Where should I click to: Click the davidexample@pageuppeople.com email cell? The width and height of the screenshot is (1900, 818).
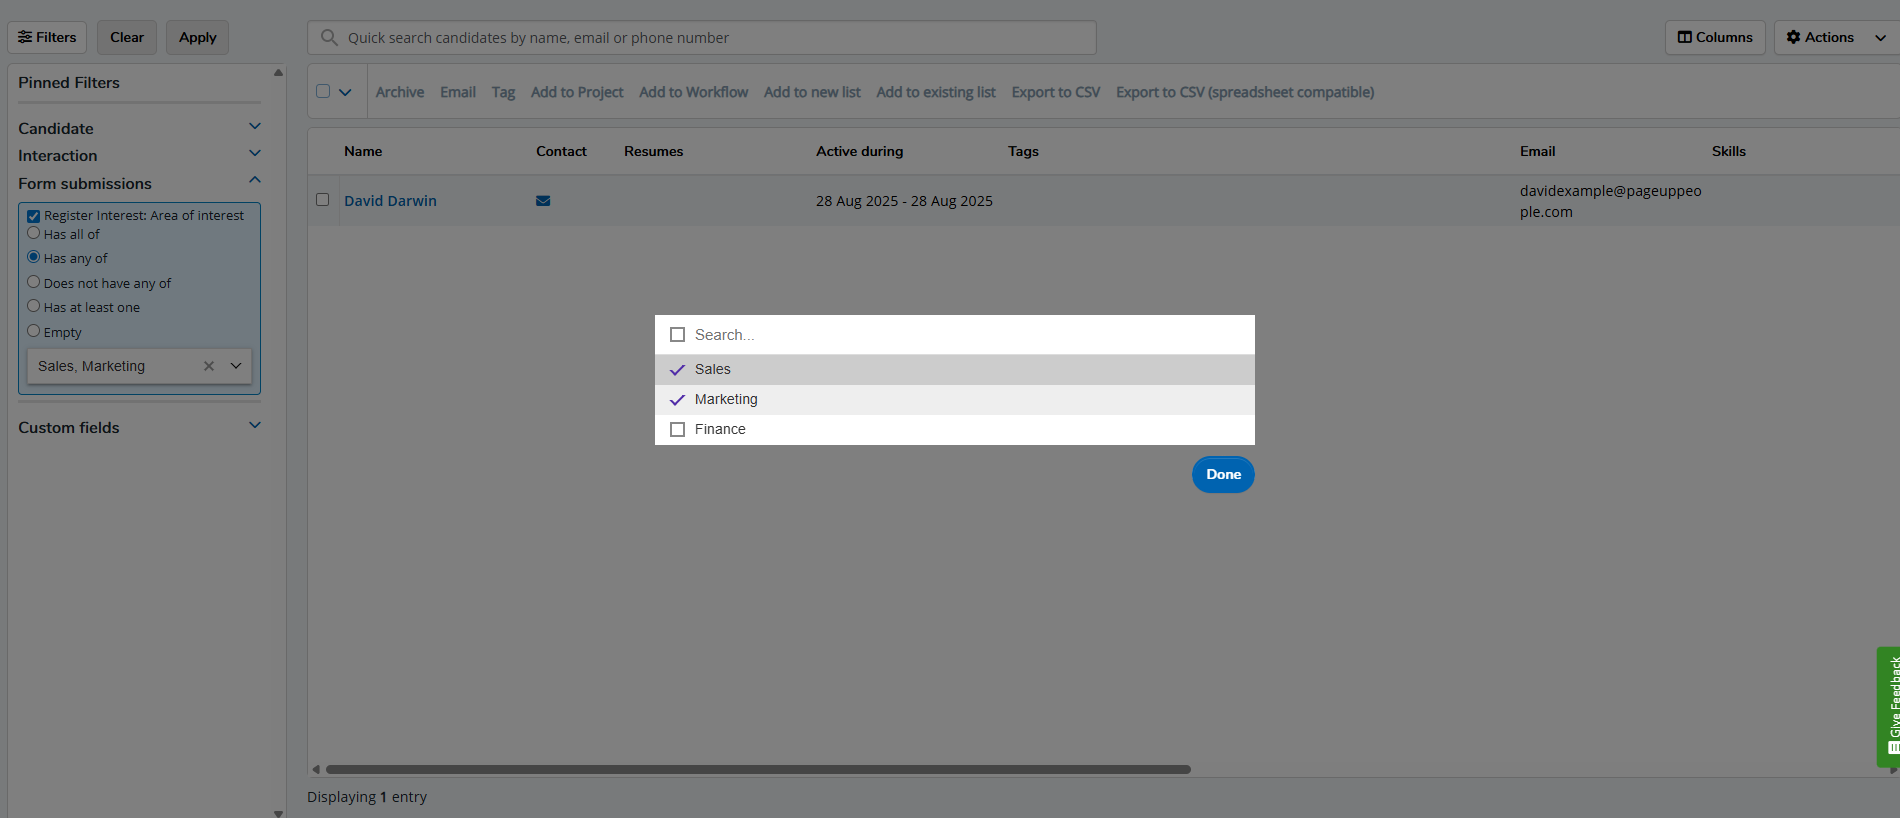coord(1610,201)
